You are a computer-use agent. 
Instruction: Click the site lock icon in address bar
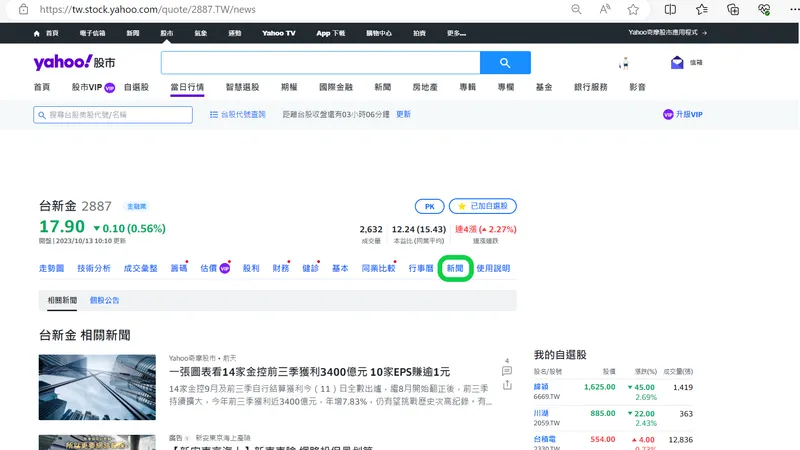(x=23, y=9)
